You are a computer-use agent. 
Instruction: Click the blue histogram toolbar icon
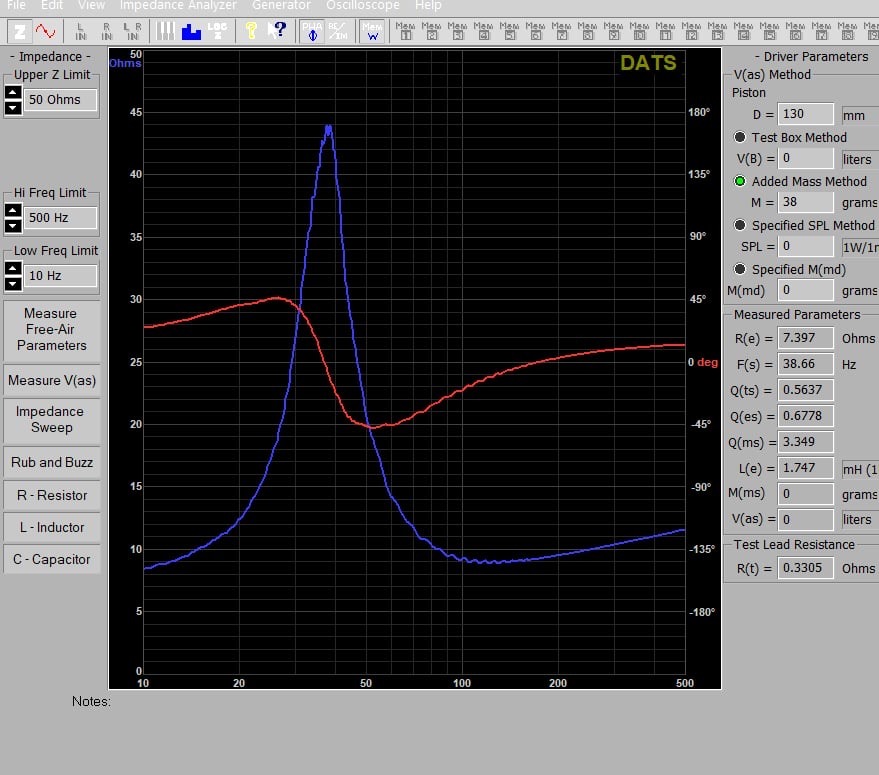pyautogui.click(x=191, y=31)
